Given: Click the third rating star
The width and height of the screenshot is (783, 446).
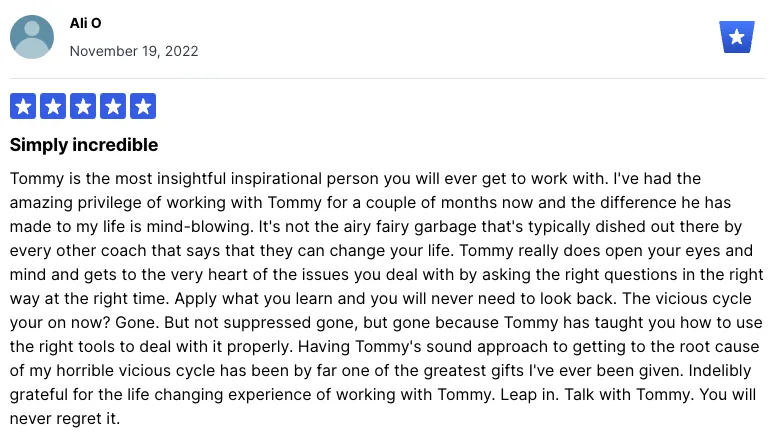Looking at the screenshot, I should pyautogui.click(x=83, y=106).
